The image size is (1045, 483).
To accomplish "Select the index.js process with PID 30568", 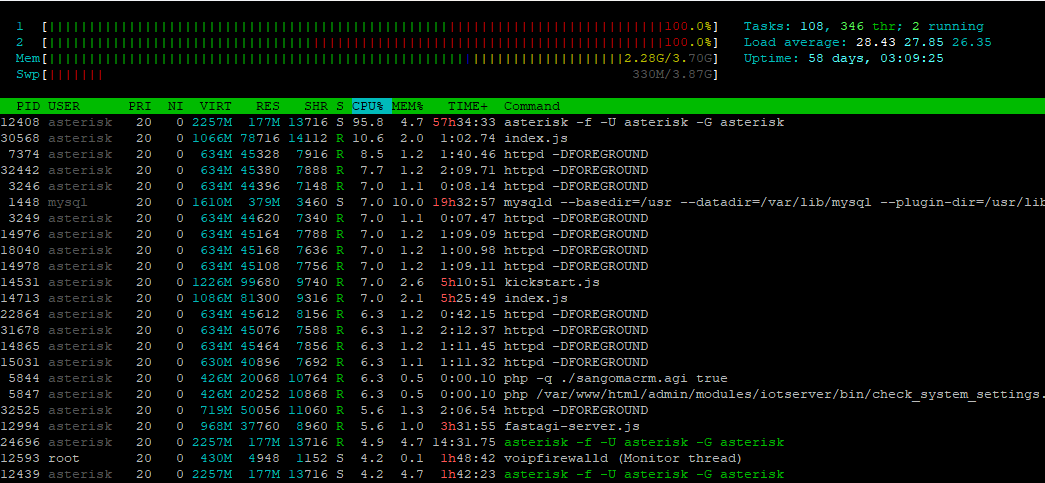I will (x=400, y=138).
